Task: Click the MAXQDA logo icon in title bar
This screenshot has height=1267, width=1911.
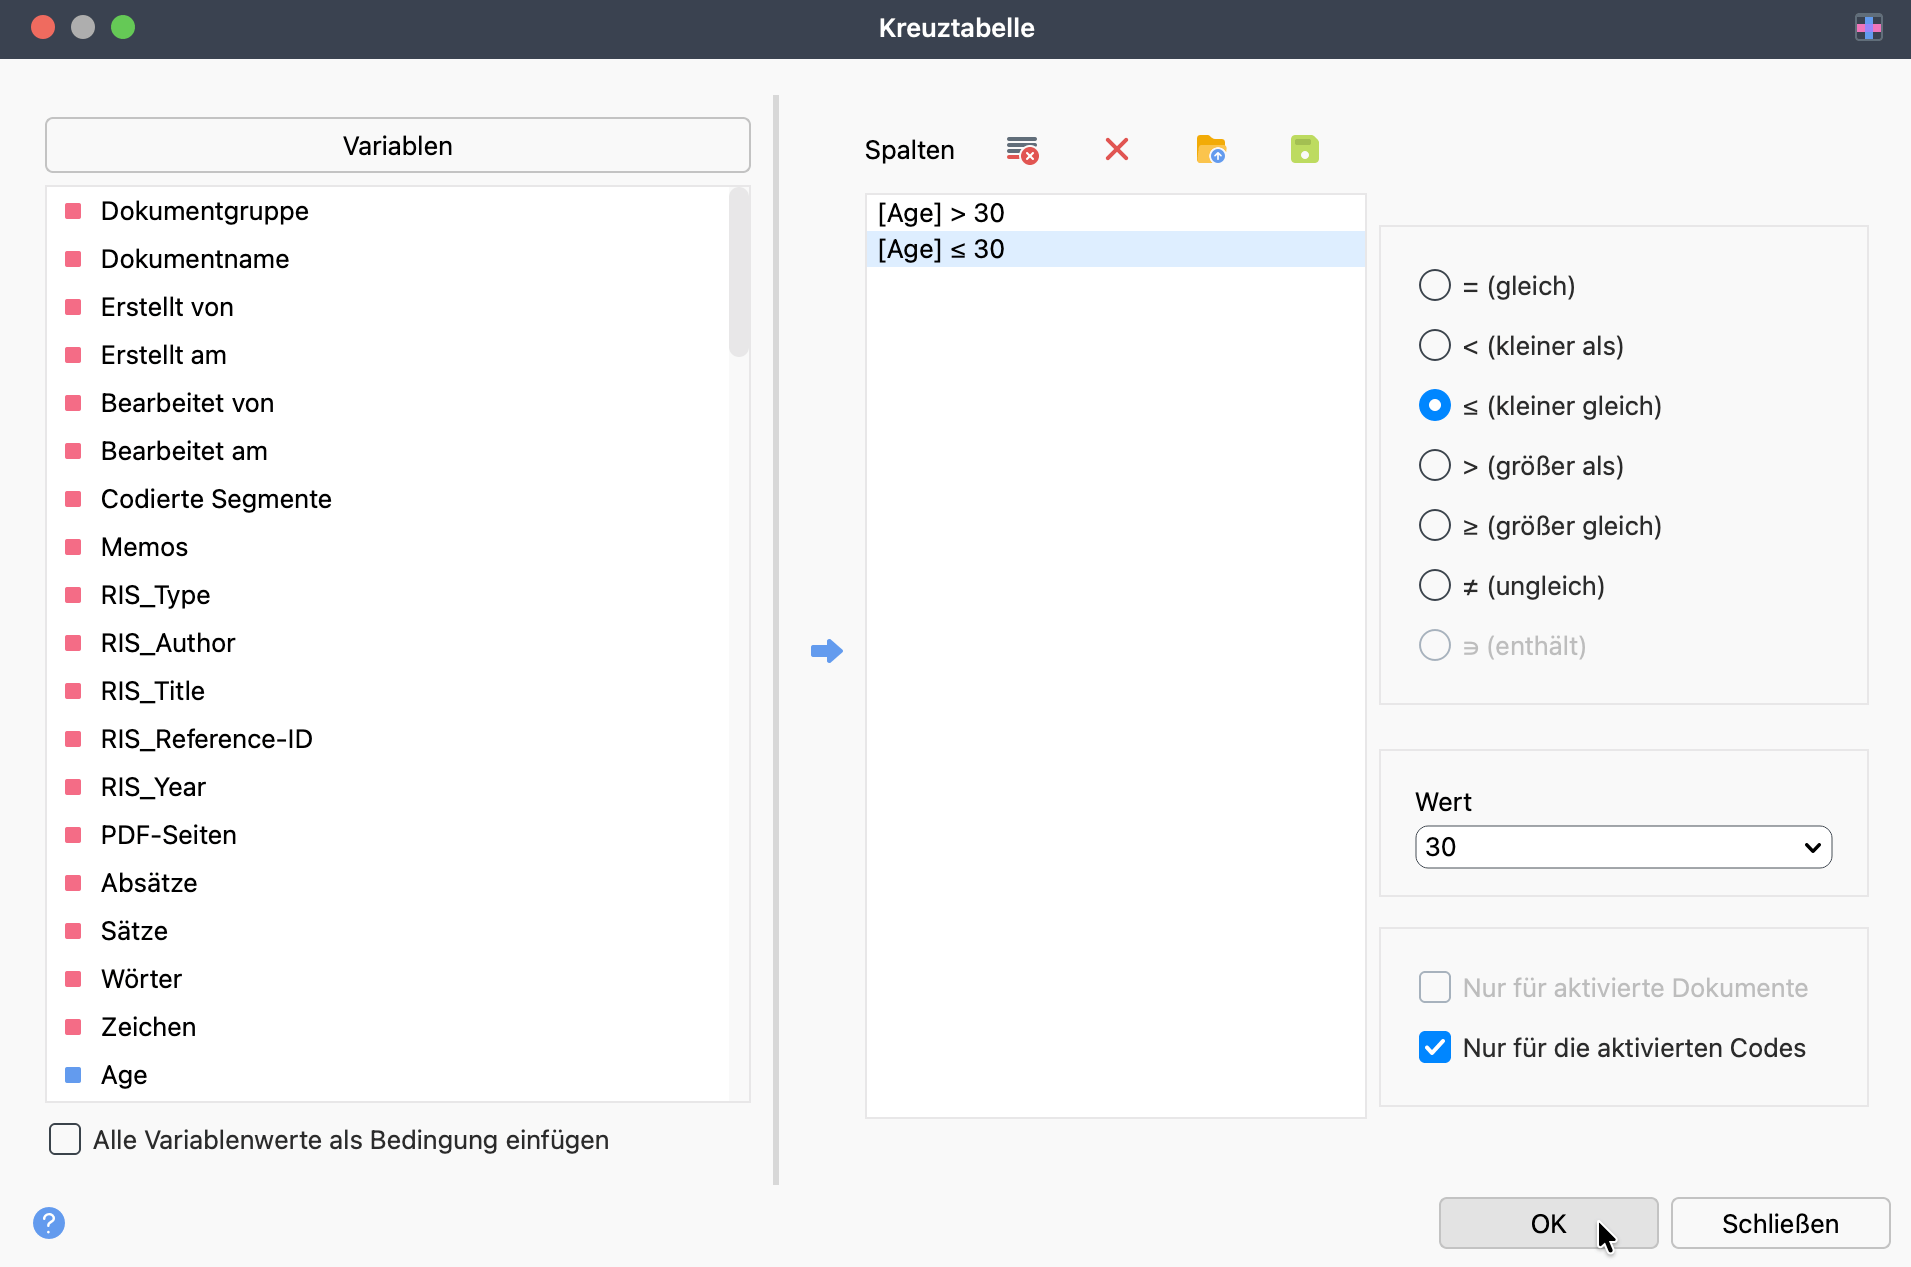Action: tap(1868, 28)
